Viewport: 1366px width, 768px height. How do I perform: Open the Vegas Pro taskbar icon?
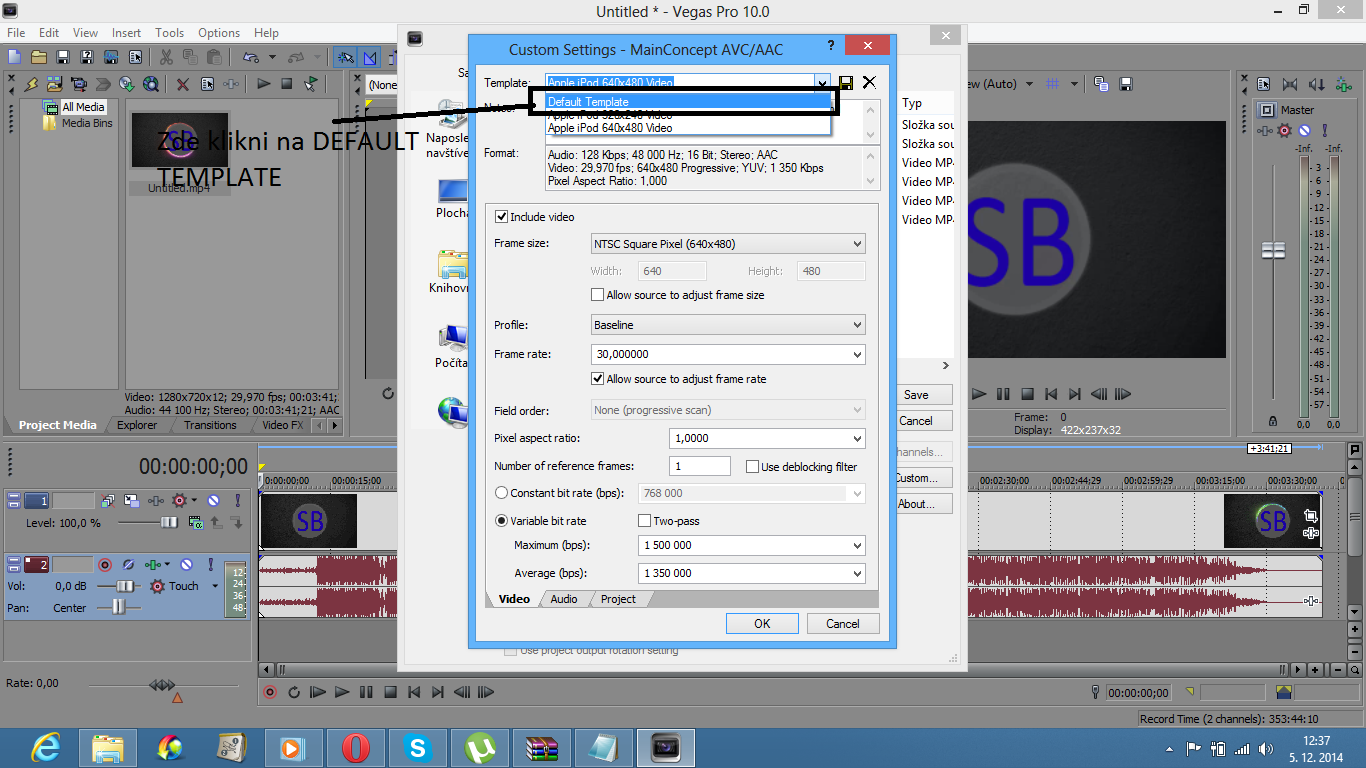click(666, 747)
